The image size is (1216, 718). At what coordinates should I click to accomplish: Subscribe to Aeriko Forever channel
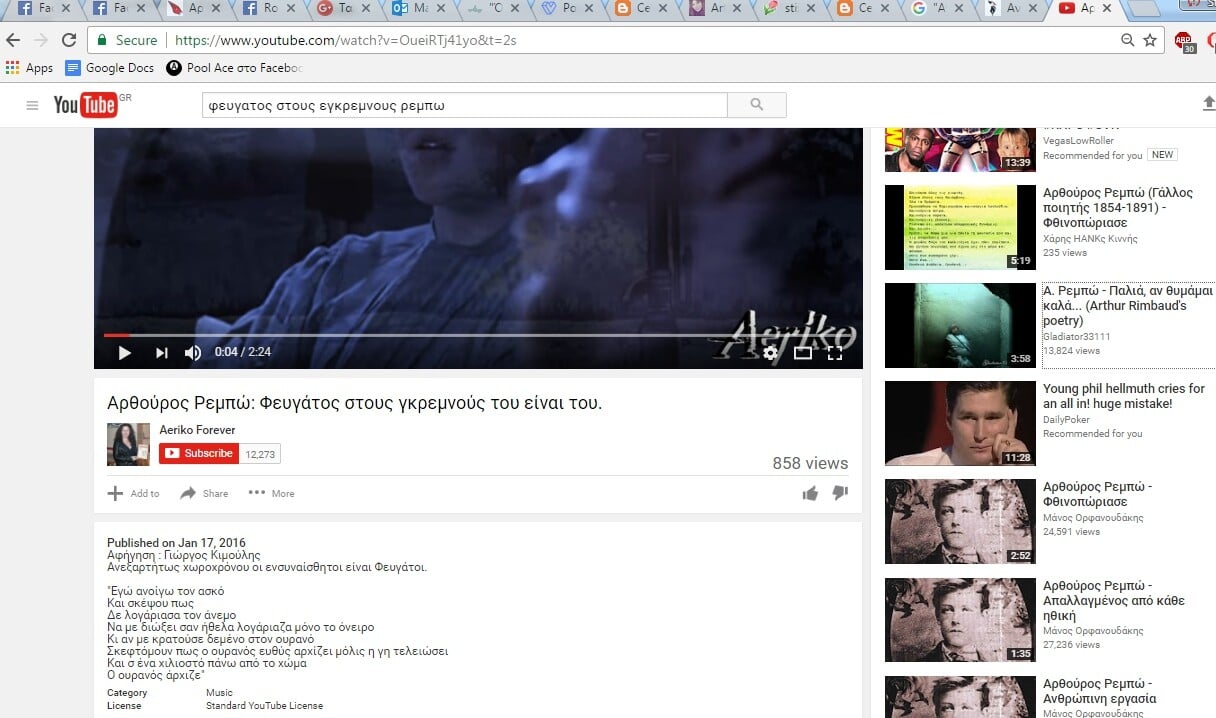tap(199, 453)
